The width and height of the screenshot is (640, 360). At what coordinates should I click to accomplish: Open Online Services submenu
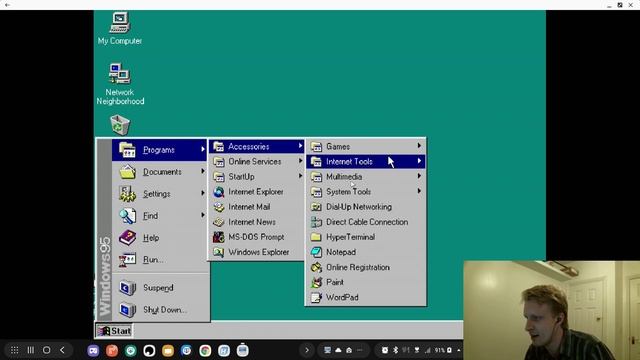[256, 162]
